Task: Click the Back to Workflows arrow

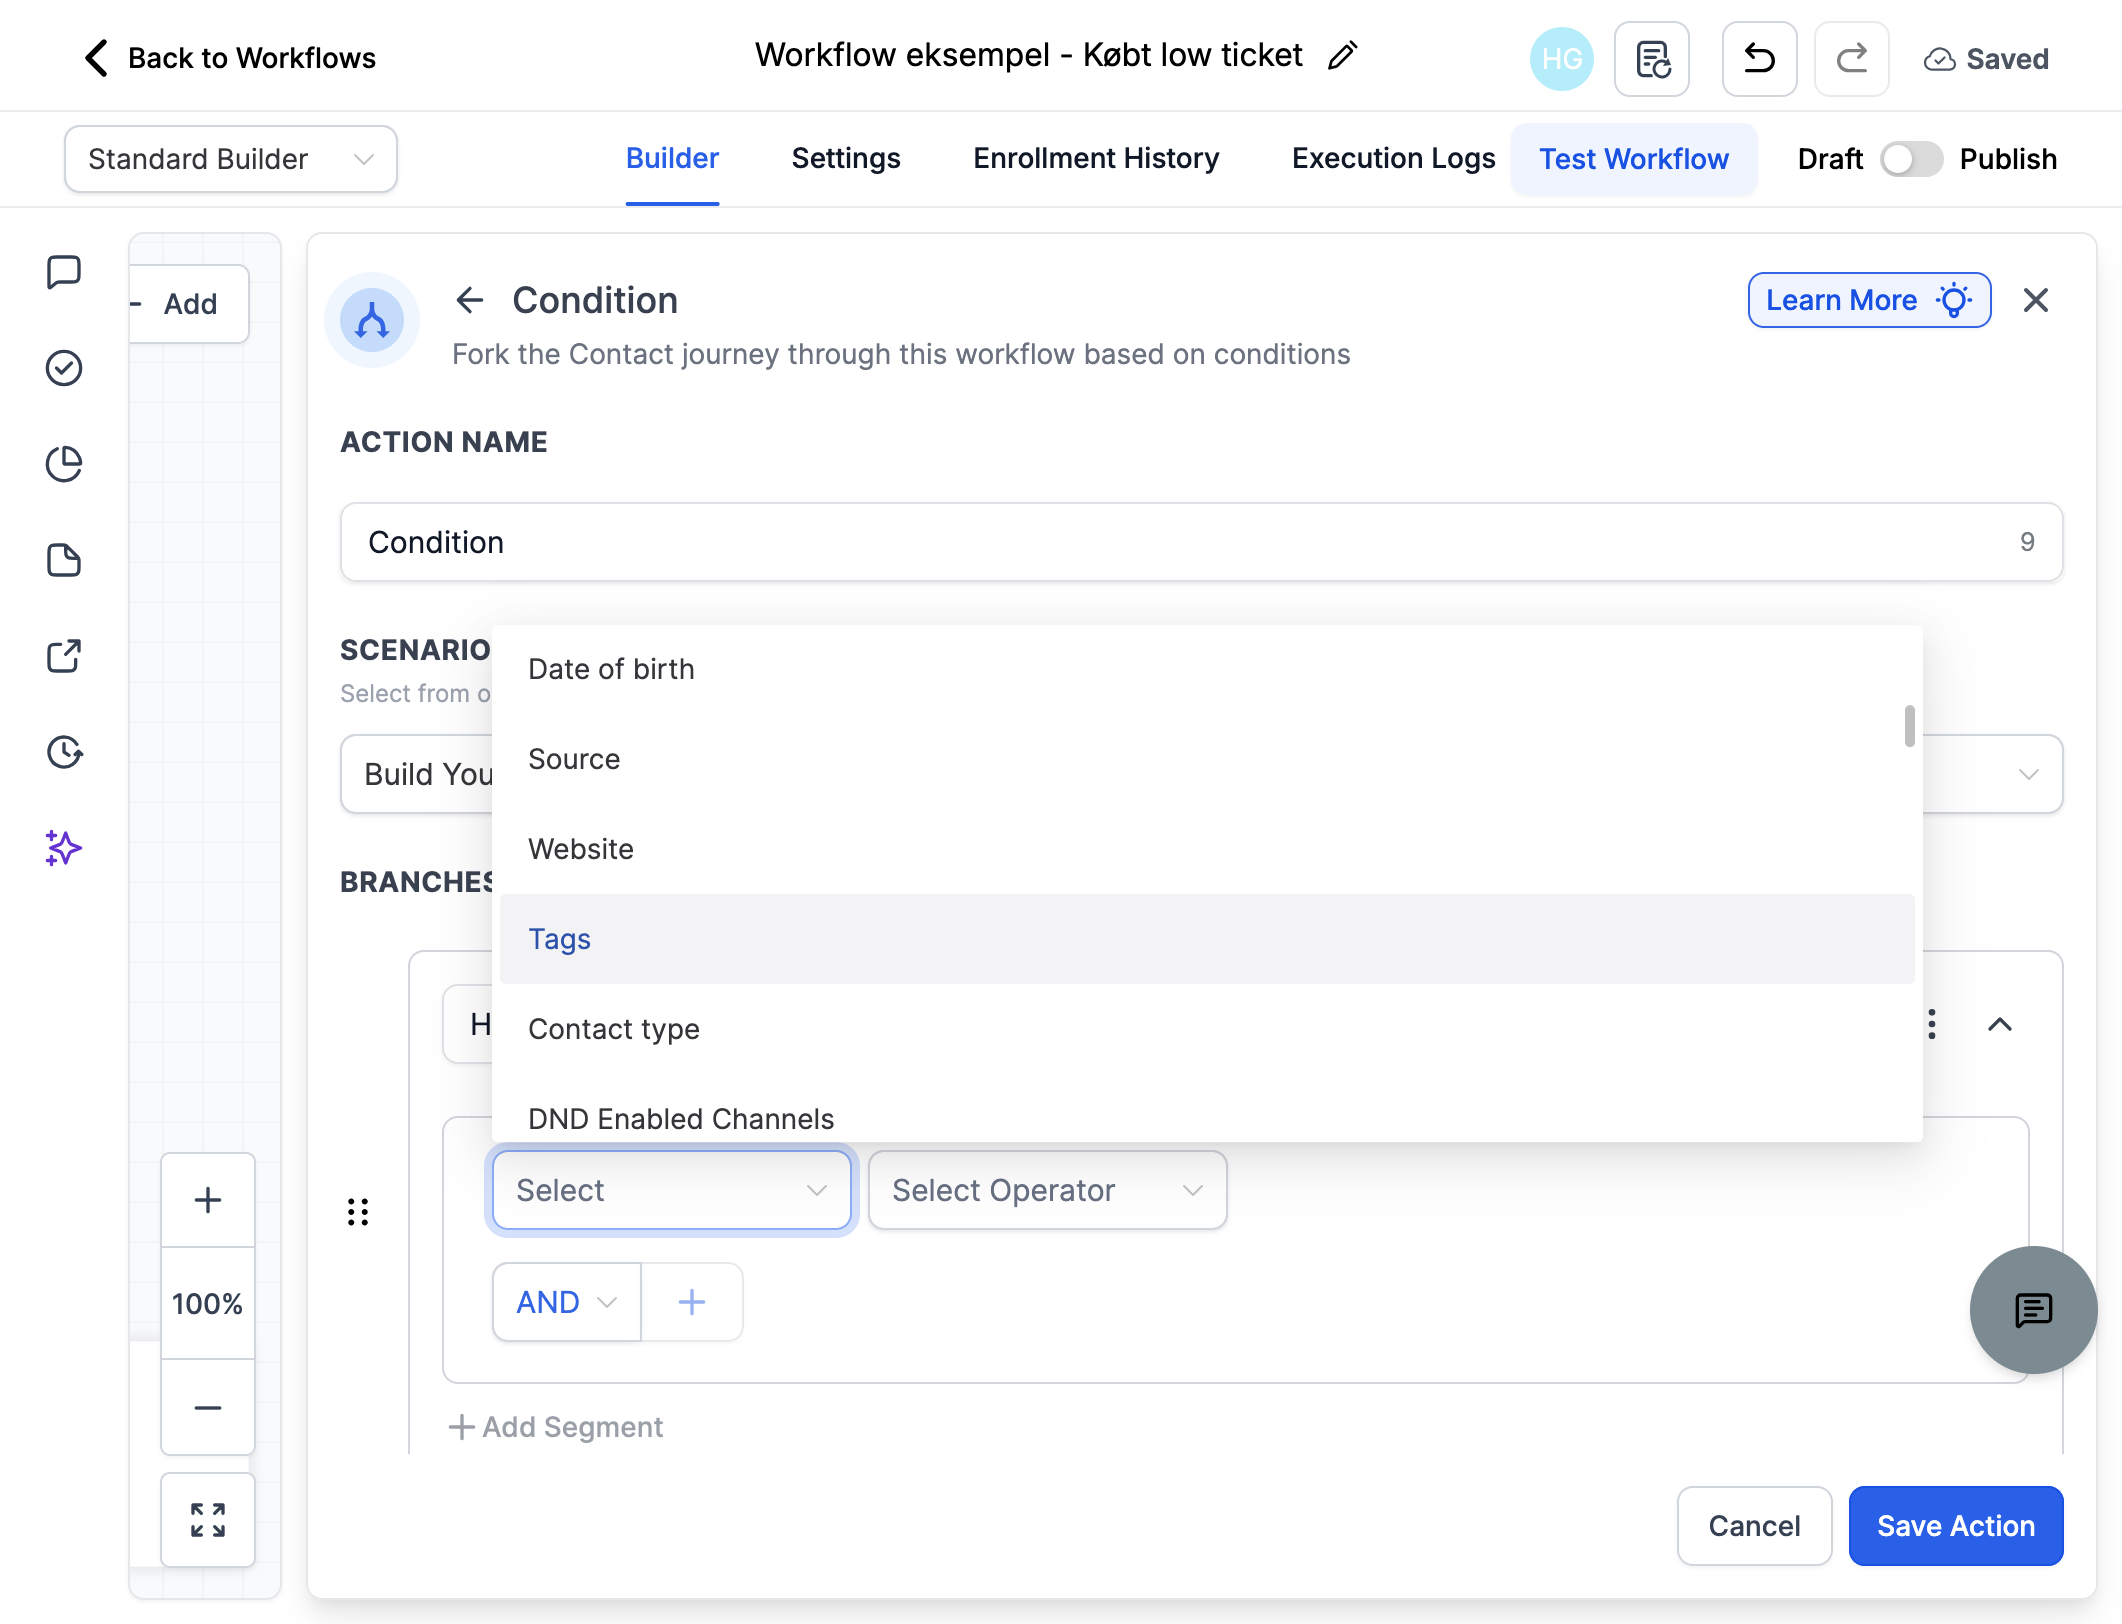Action: coord(96,58)
